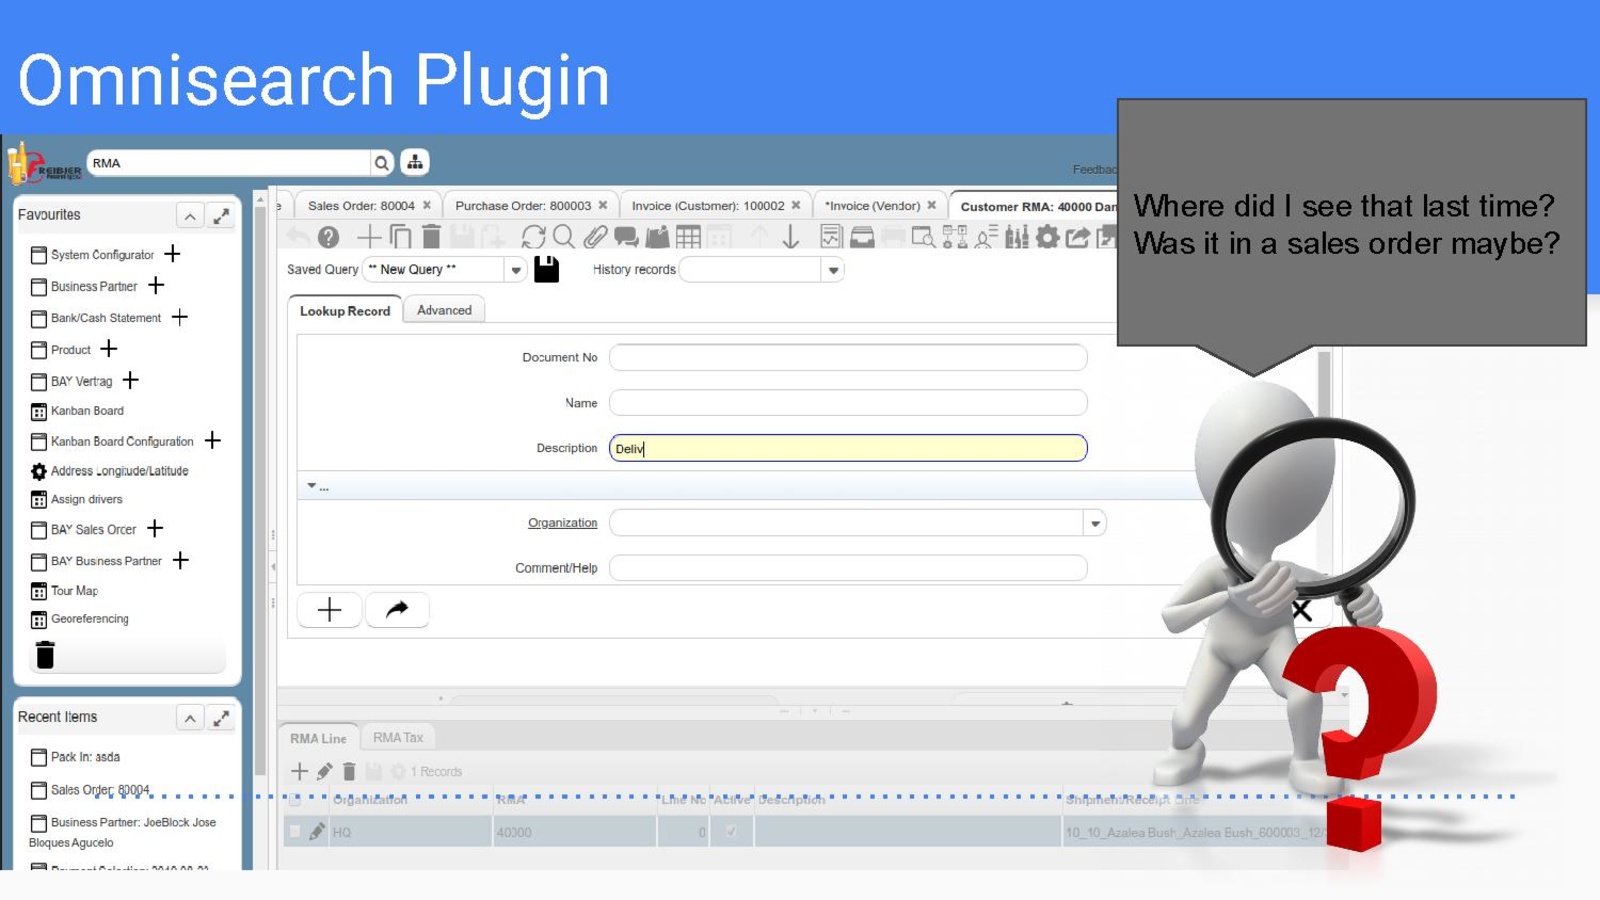
Task: Switch to the Advanced tab
Action: 444,310
